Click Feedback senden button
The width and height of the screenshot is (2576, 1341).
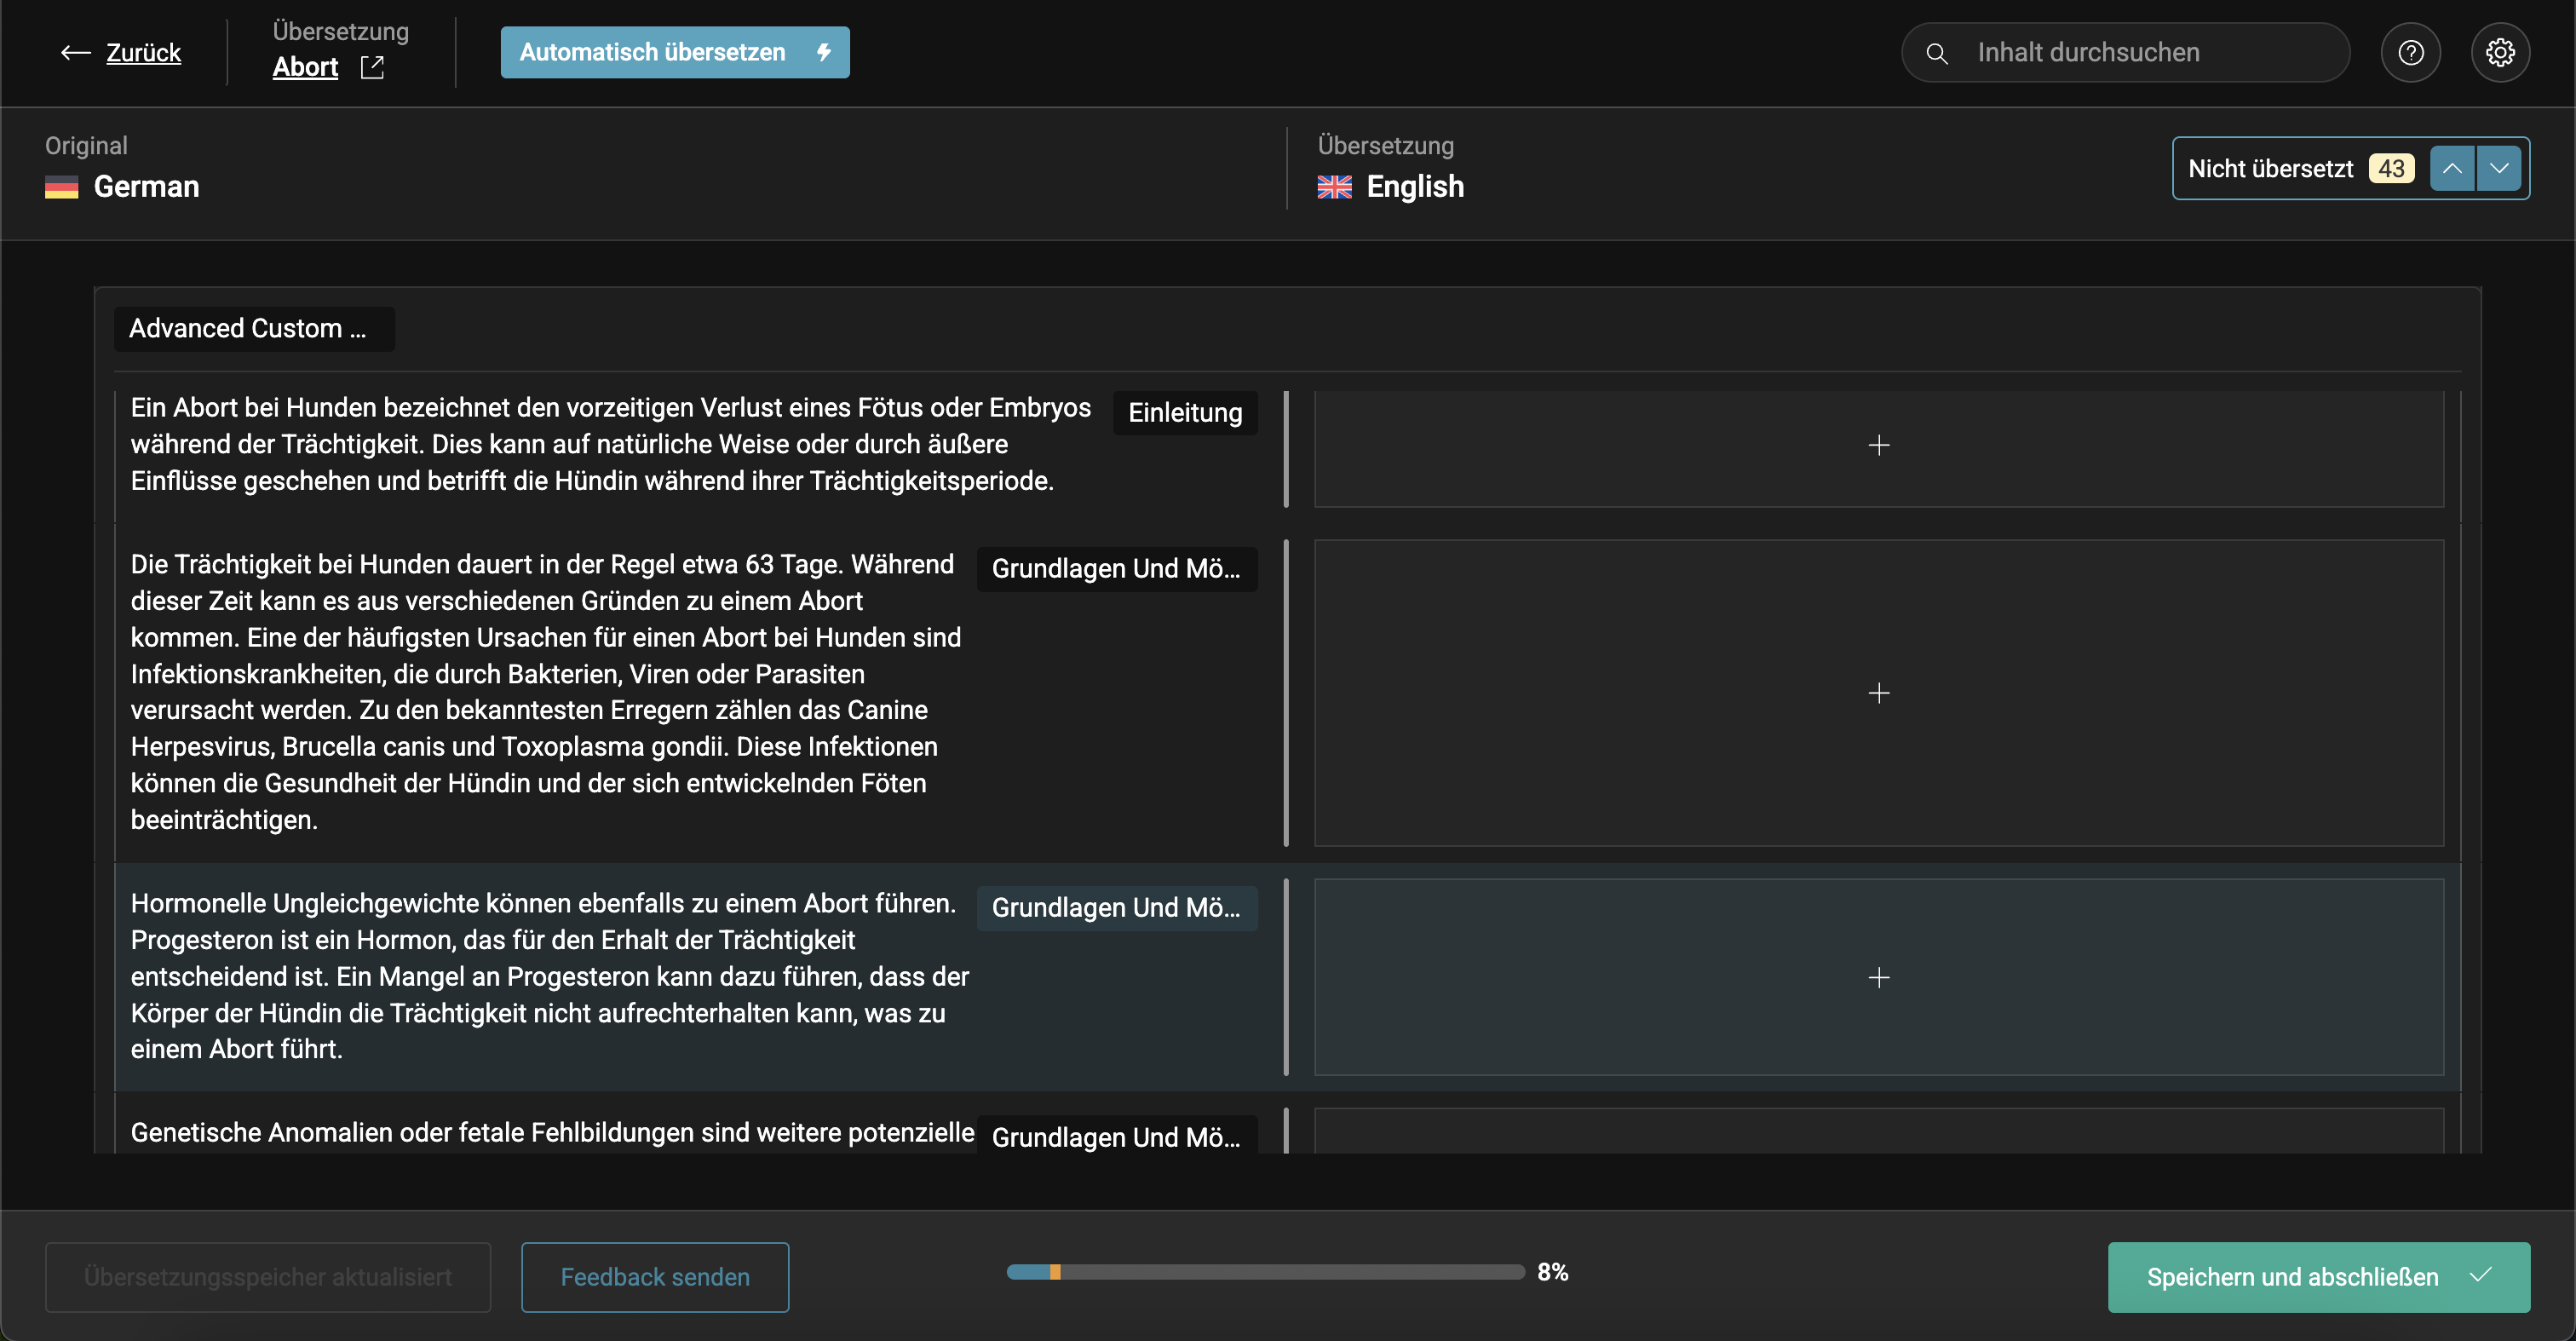tap(655, 1277)
